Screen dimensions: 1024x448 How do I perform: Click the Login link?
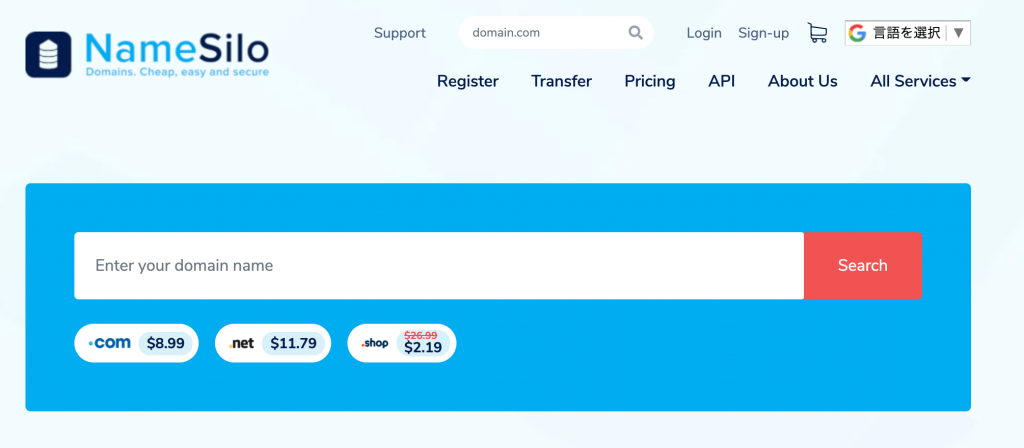coord(704,33)
